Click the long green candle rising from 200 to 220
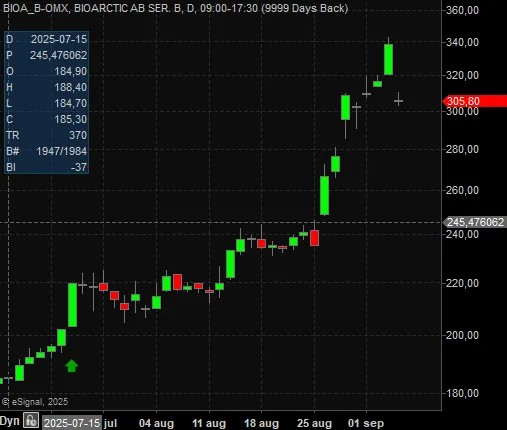Screen dimensions: 507x430 click(72, 305)
